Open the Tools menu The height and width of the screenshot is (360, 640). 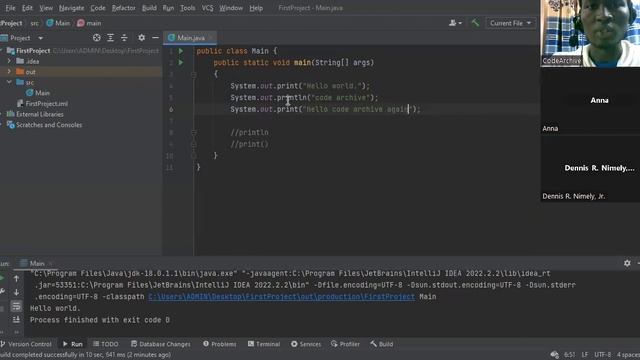pos(188,8)
